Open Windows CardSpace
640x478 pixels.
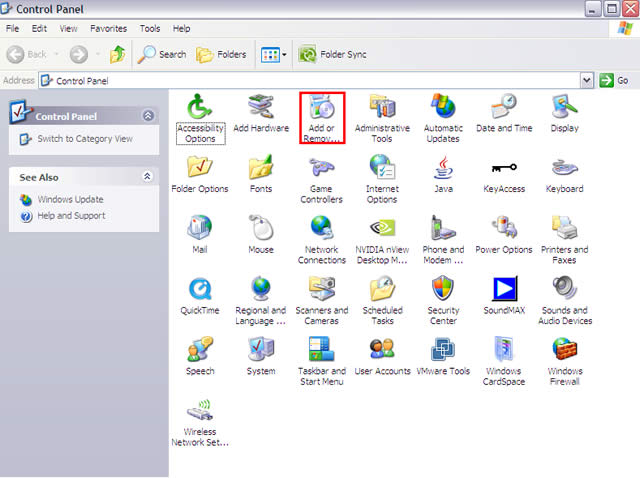[x=504, y=361]
